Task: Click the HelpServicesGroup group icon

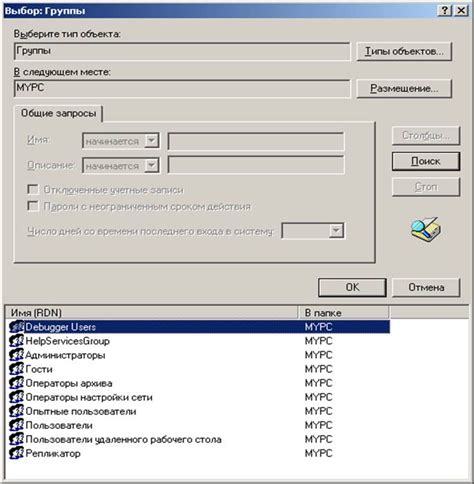Action: pyautogui.click(x=16, y=341)
